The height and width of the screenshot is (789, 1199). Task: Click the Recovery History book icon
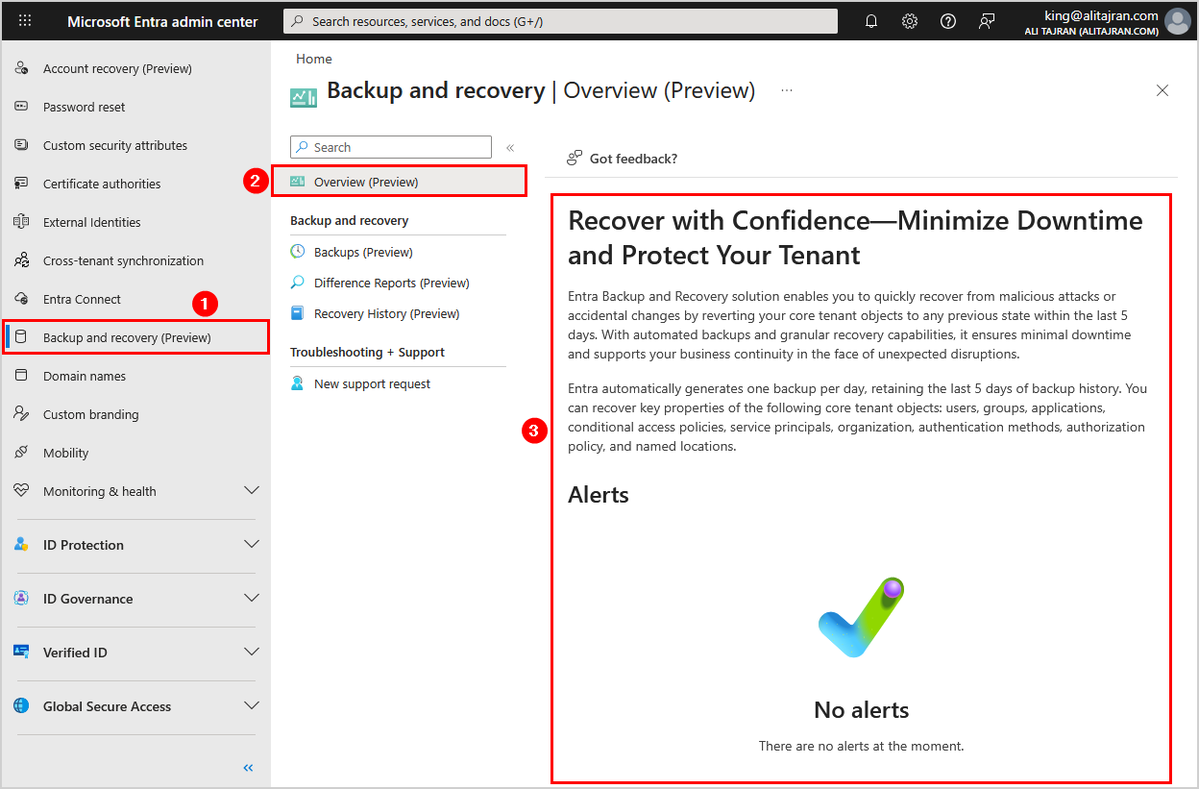[x=297, y=313]
